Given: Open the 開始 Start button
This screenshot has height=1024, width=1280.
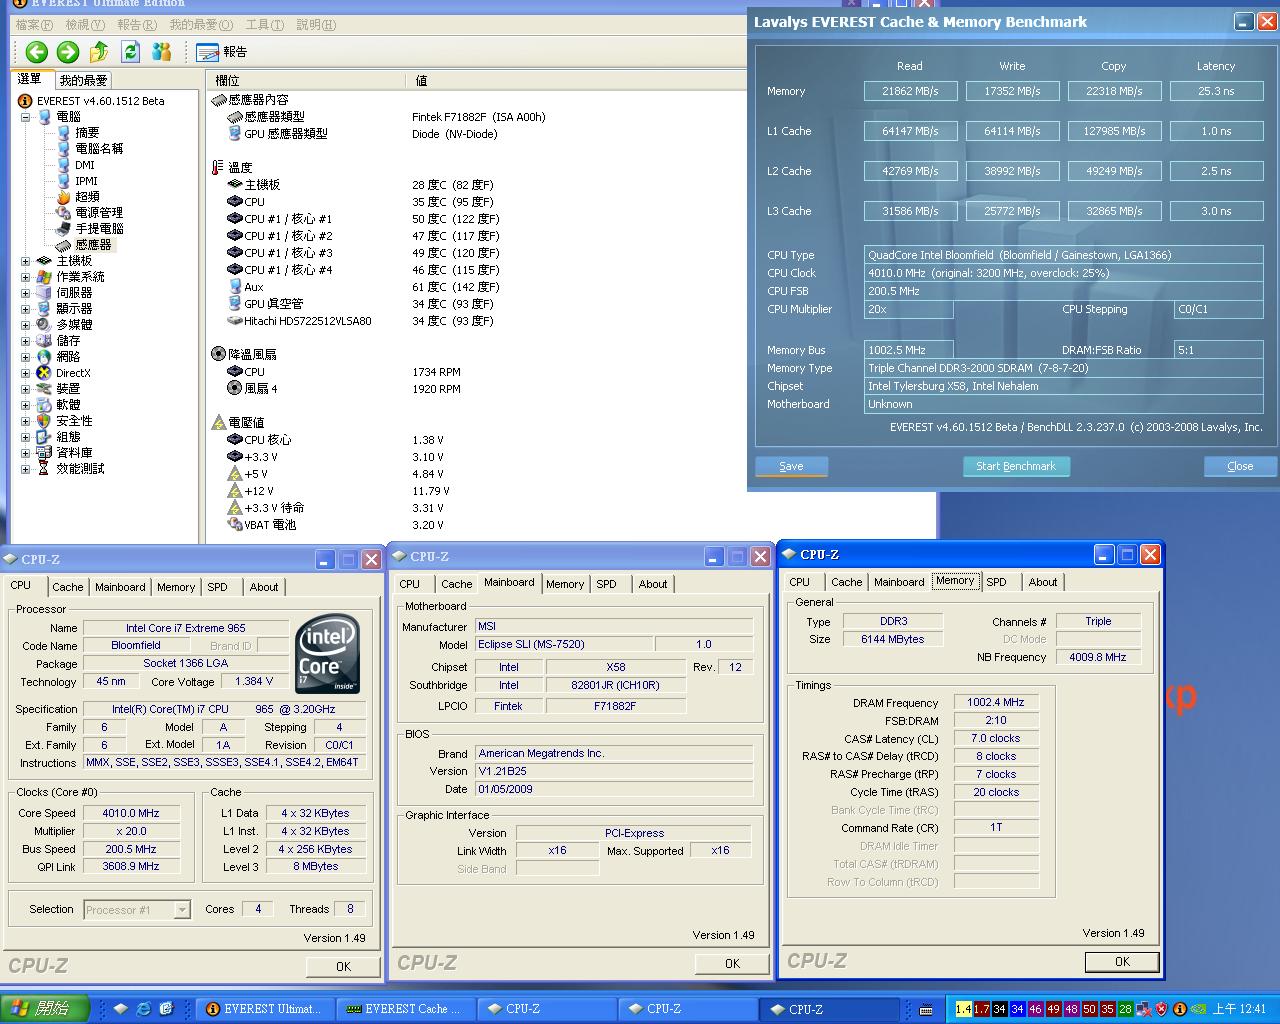Looking at the screenshot, I should 44,1009.
